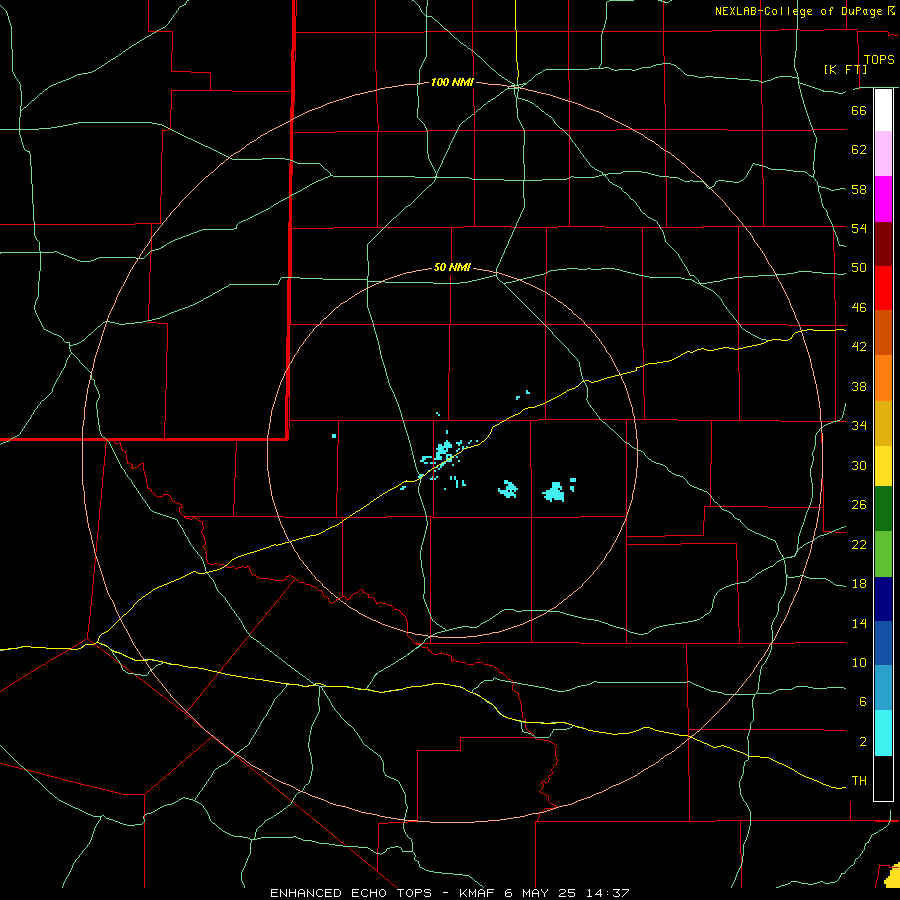Viewport: 900px width, 900px height.
Task: Click the legend value 50
Action: (859, 268)
